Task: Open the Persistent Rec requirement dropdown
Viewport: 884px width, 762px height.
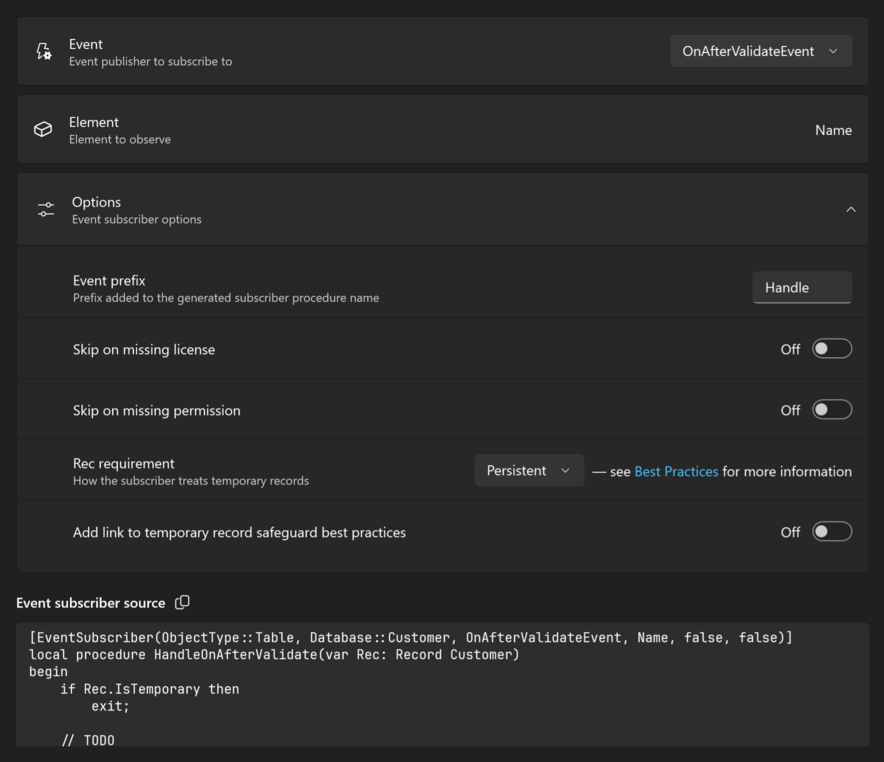Action: (x=529, y=471)
